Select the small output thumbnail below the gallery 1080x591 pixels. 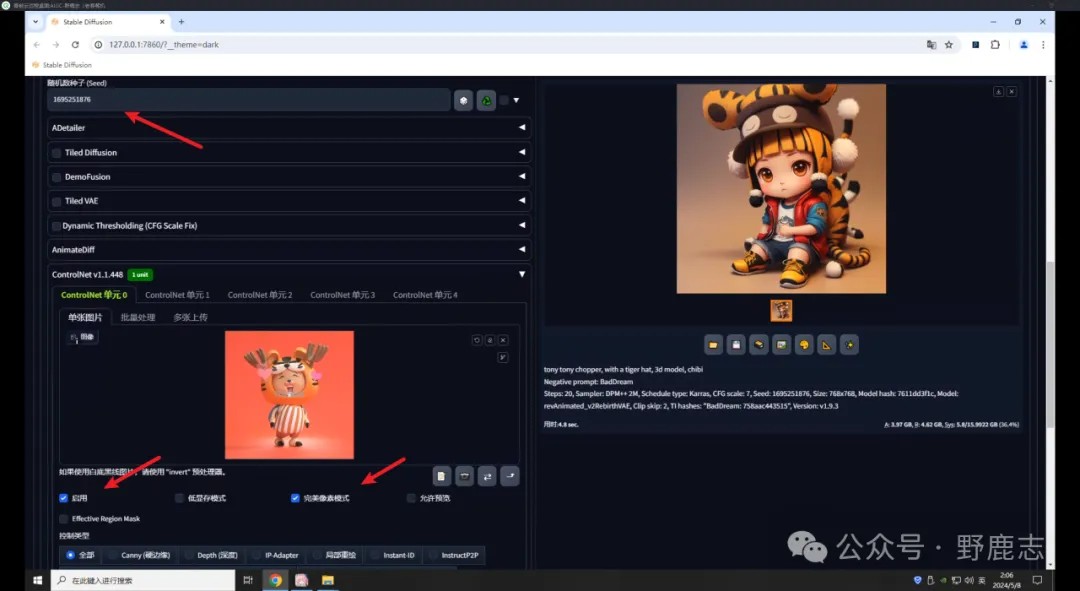781,311
